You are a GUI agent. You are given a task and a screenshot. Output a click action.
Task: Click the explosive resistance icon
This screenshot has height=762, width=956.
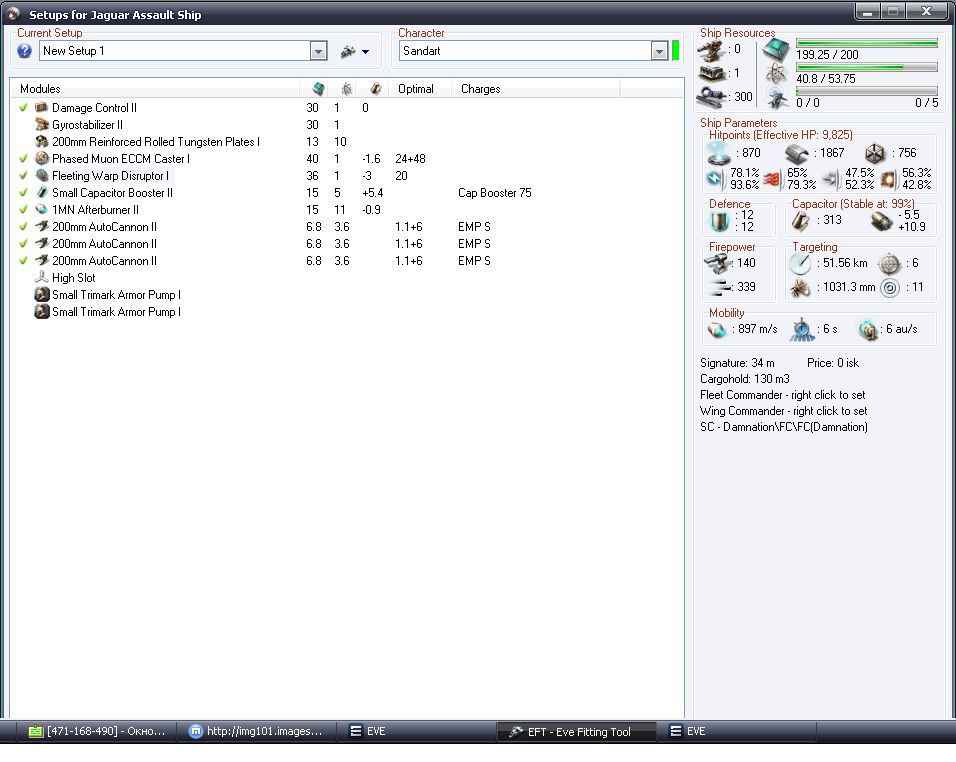(x=889, y=179)
